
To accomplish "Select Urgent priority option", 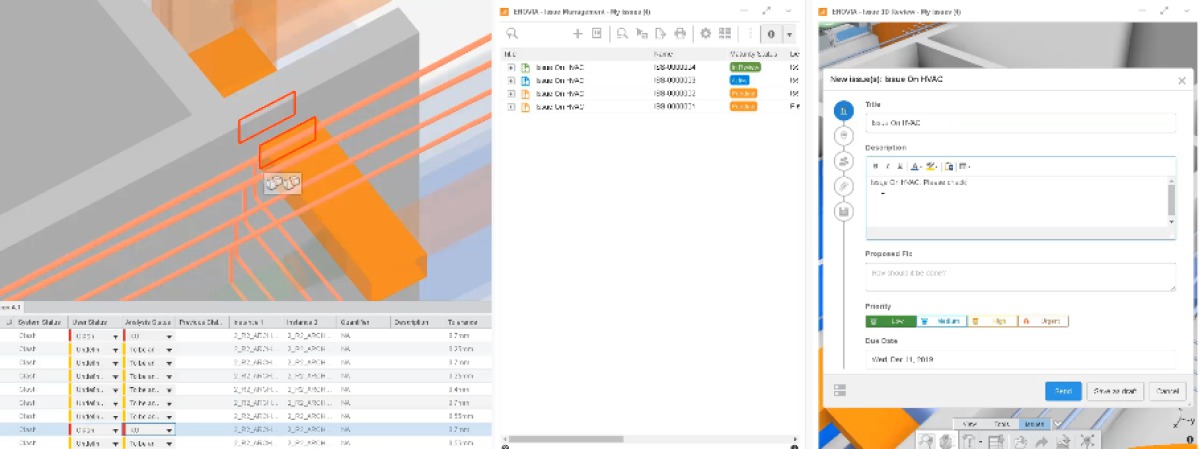I will pos(1043,321).
